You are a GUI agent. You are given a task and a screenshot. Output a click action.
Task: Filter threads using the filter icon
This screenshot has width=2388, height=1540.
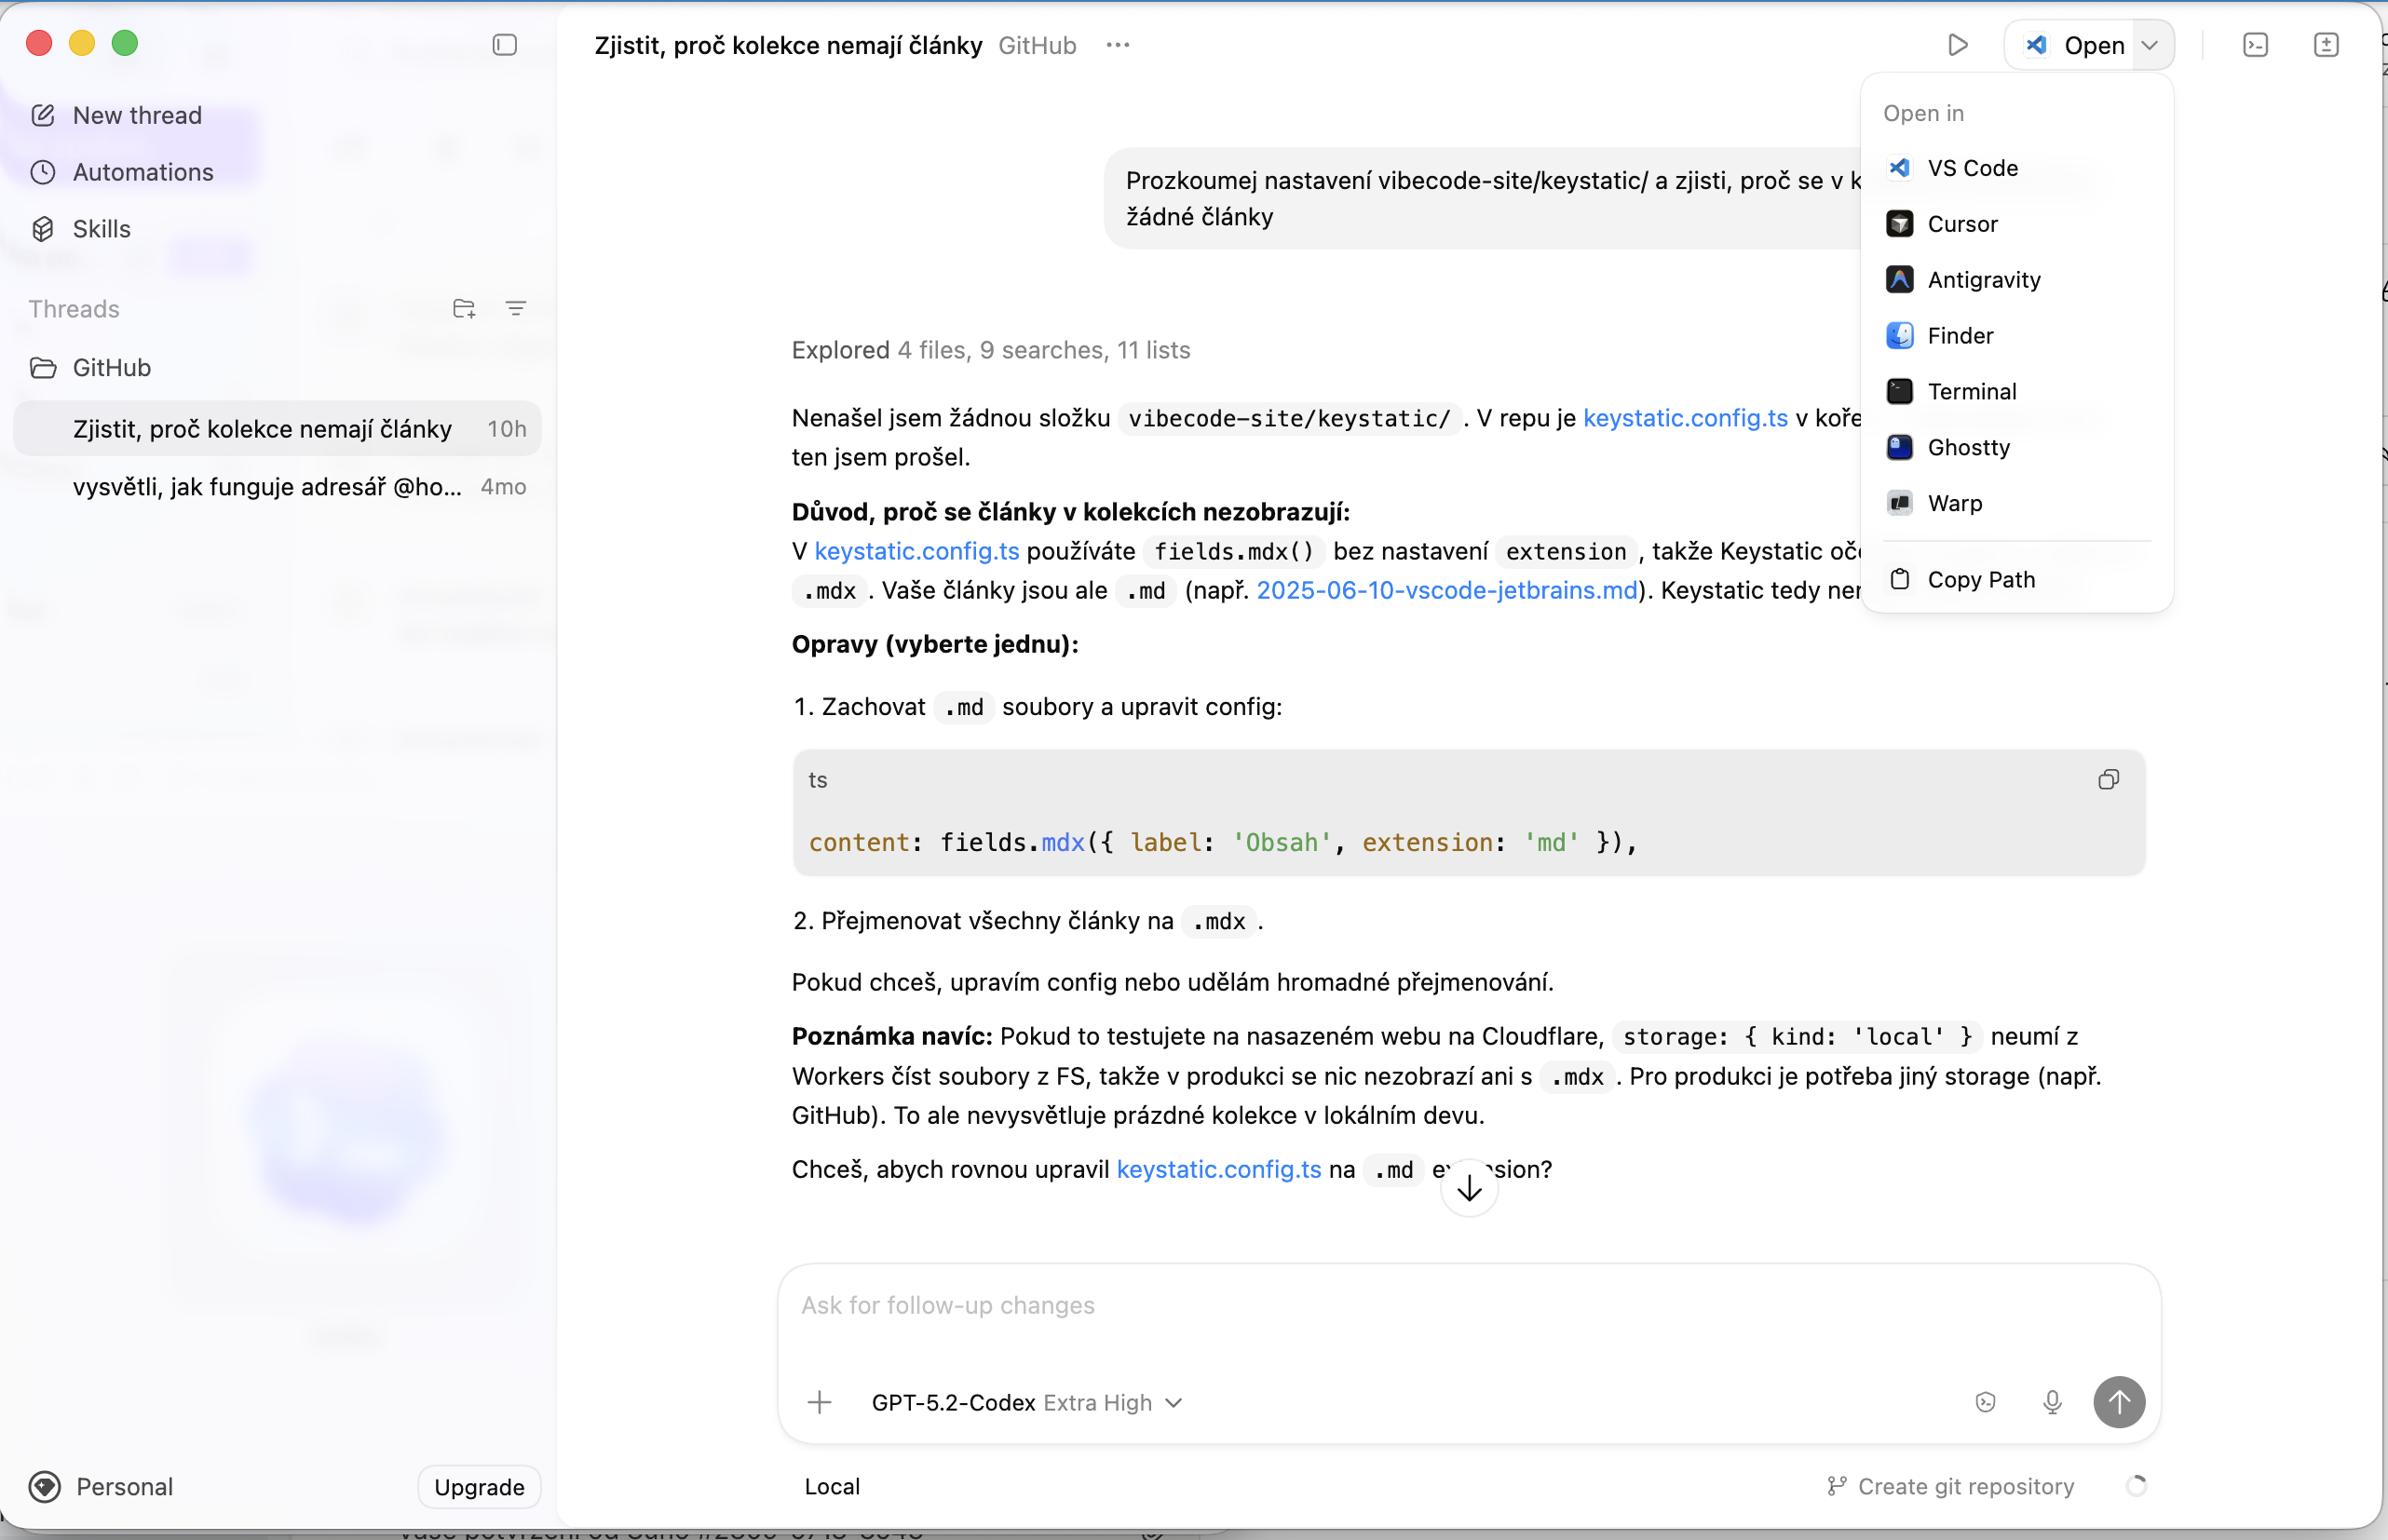pyautogui.click(x=516, y=308)
